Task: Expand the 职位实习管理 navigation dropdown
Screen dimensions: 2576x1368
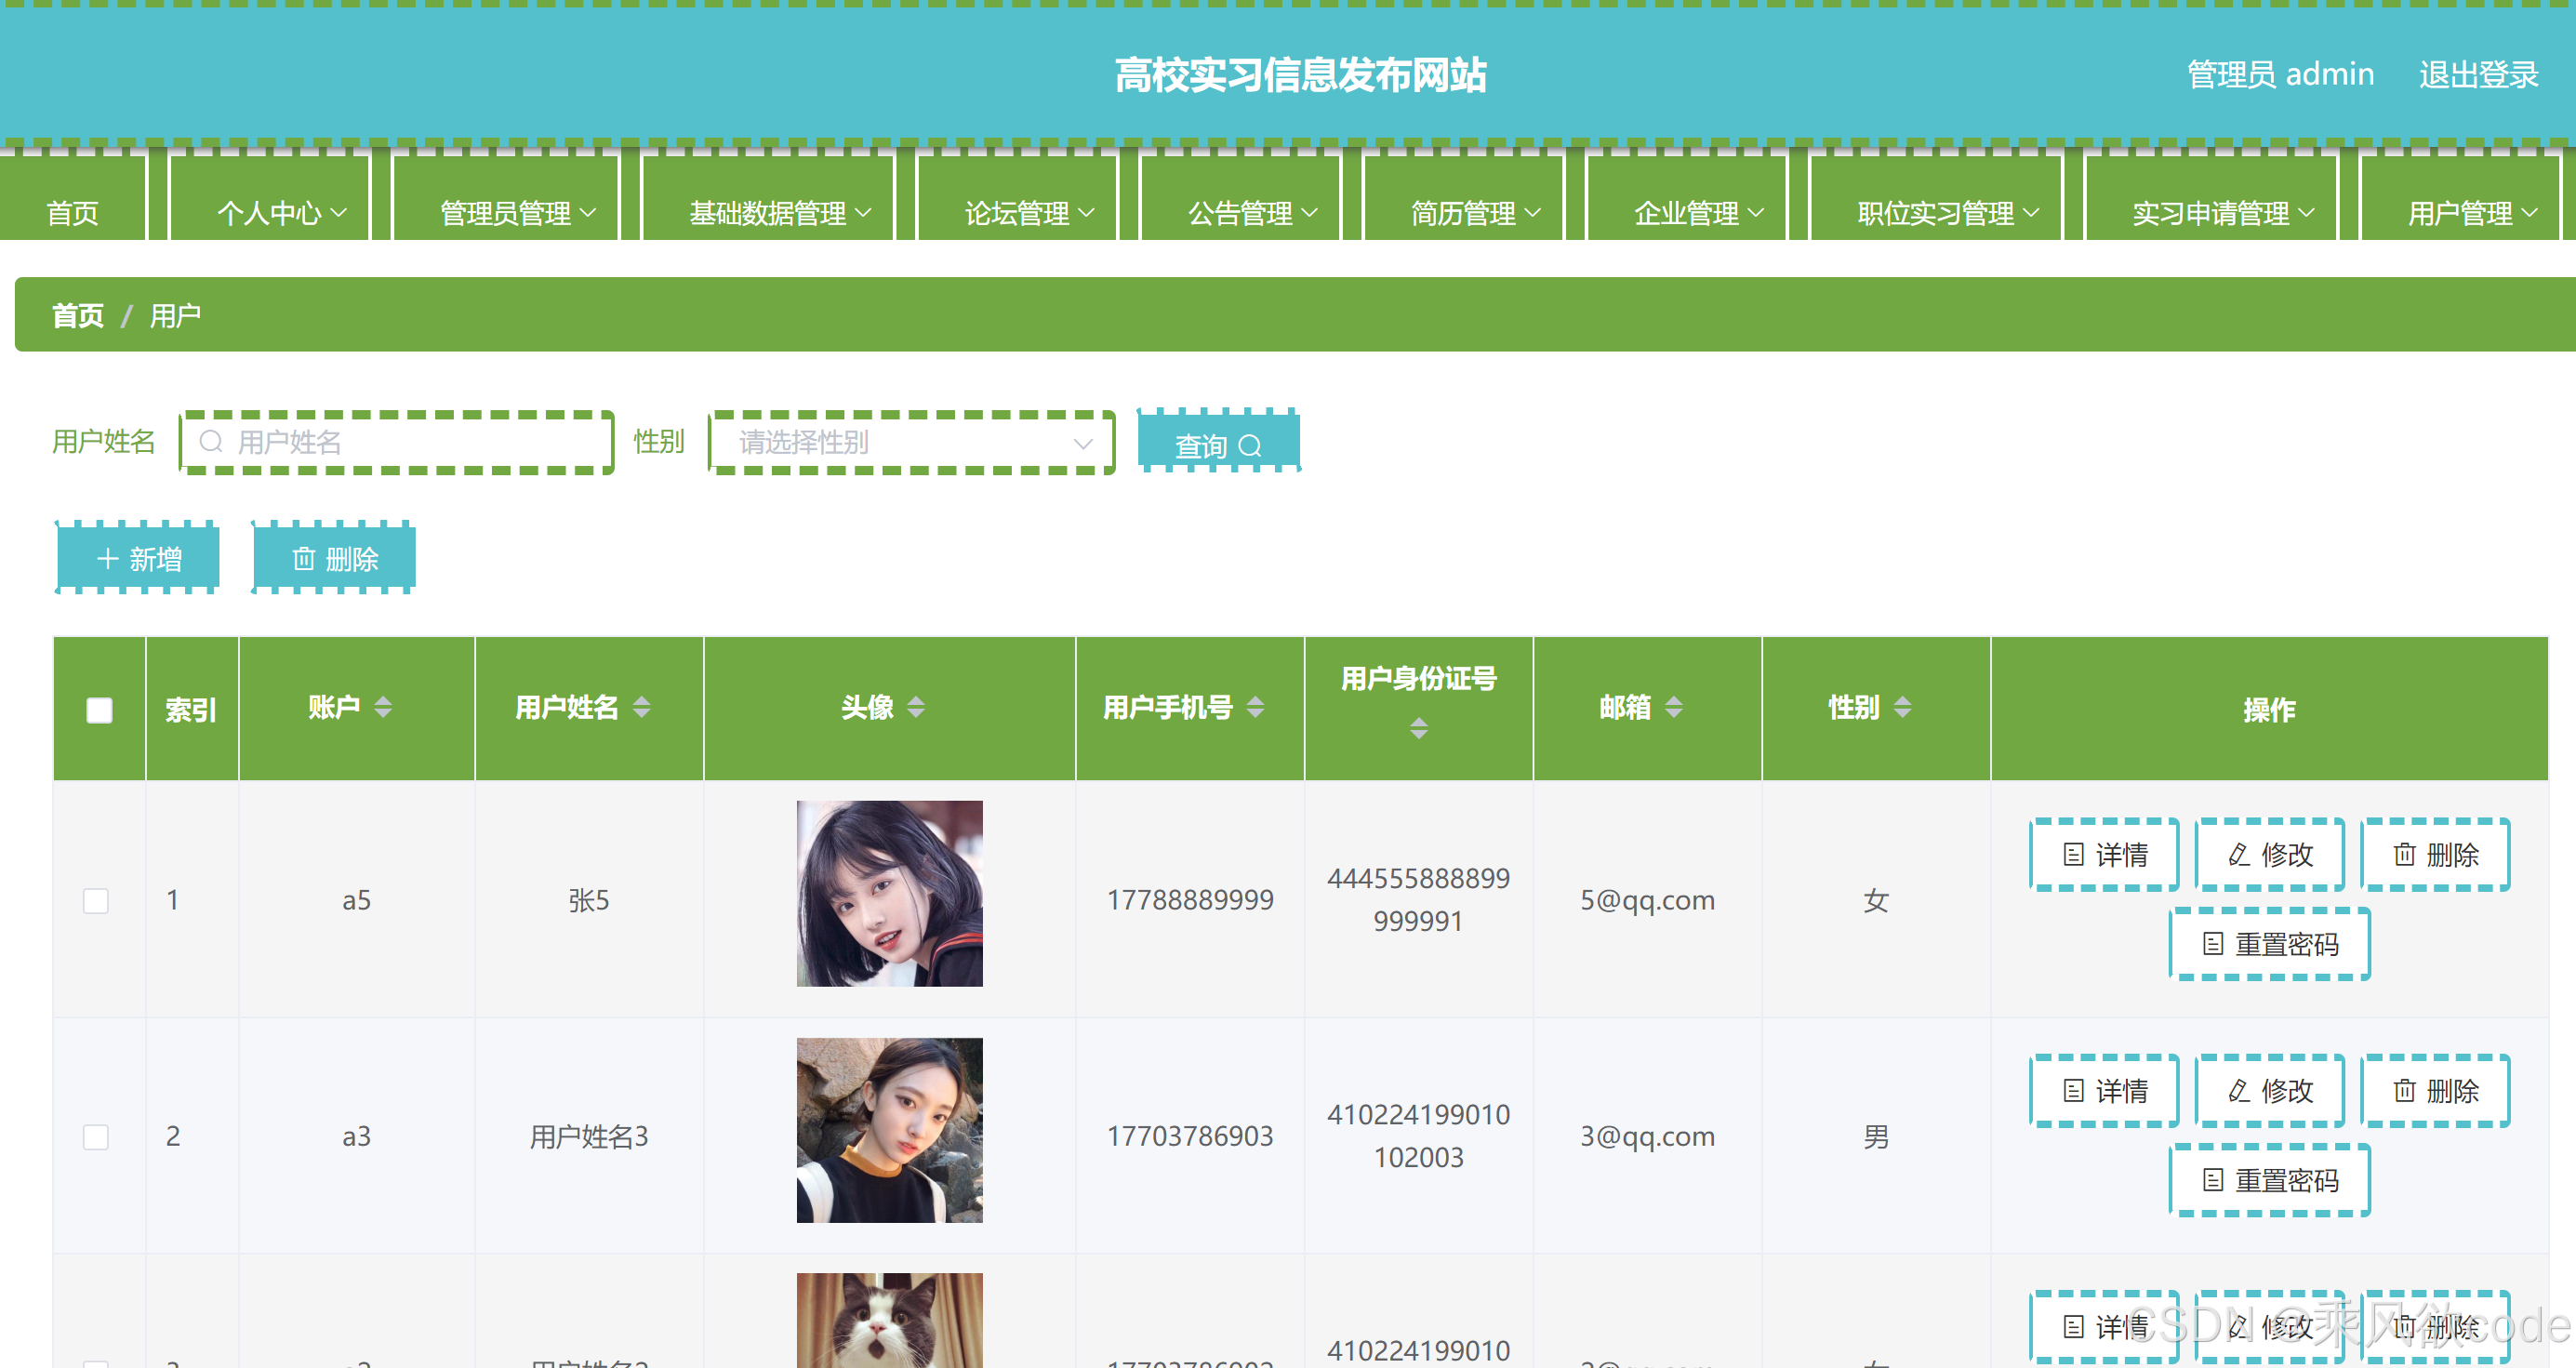Action: 1946,213
